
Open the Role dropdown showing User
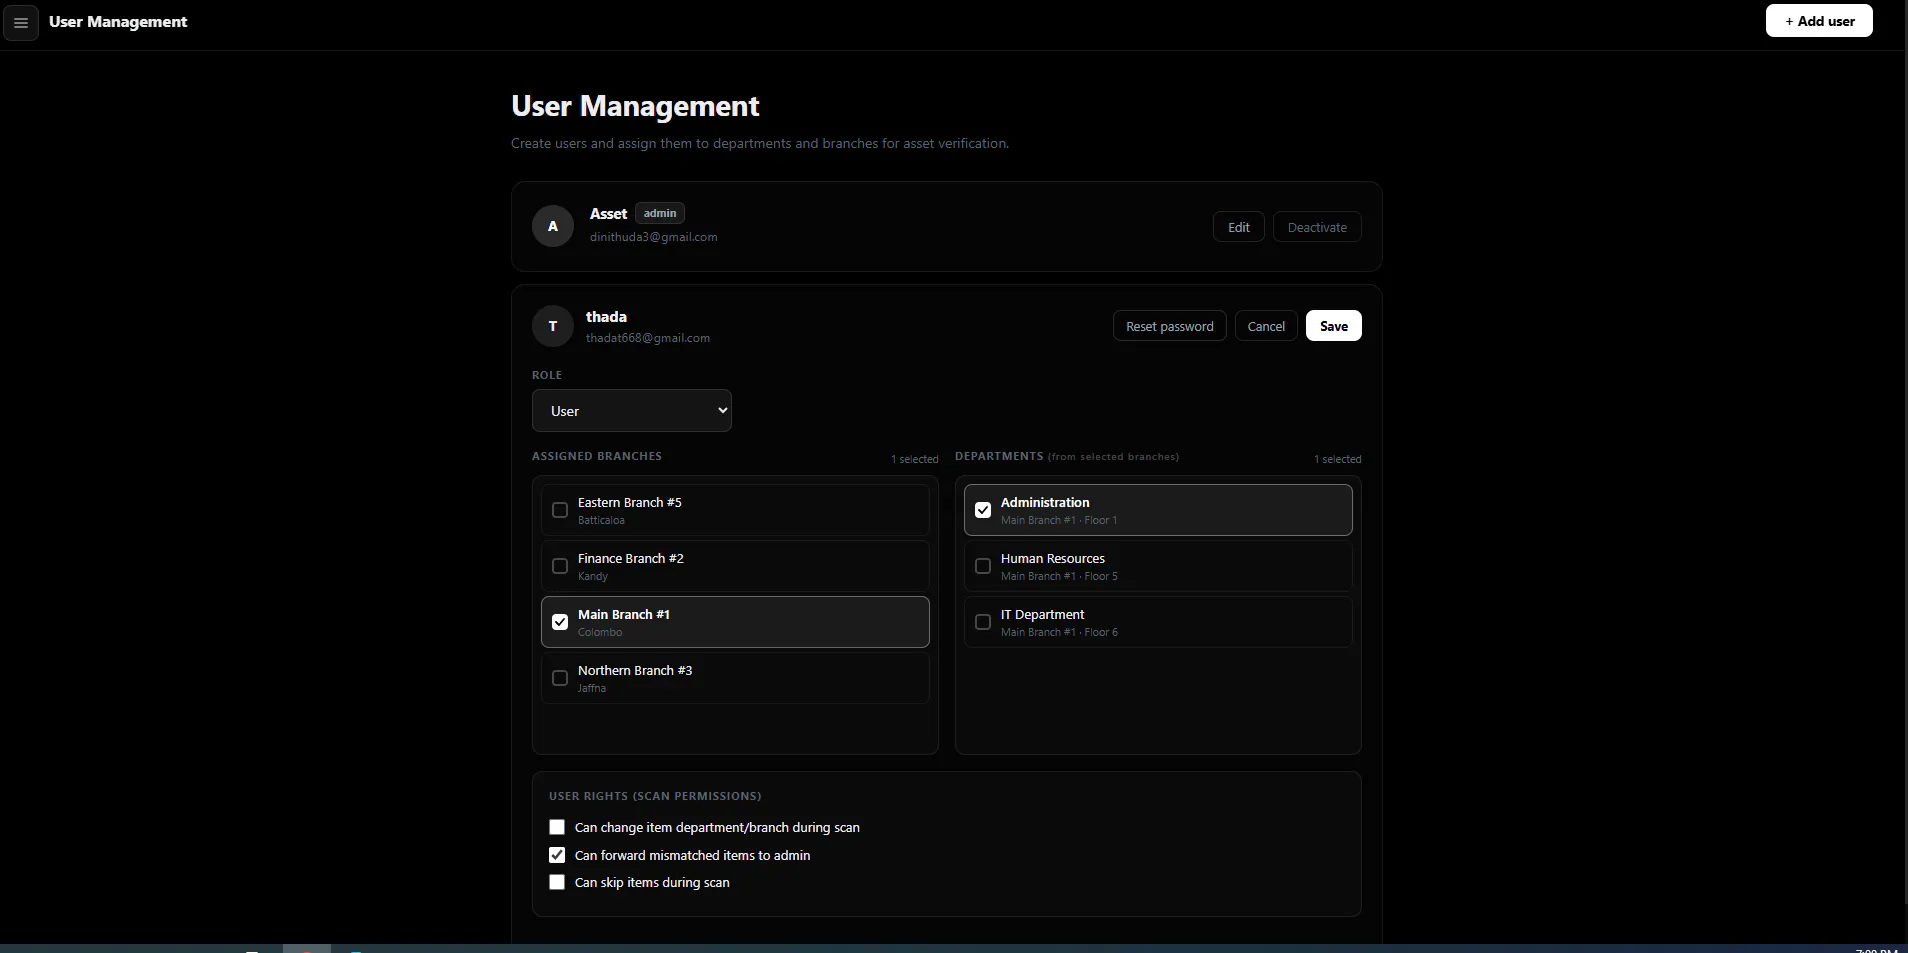click(632, 411)
